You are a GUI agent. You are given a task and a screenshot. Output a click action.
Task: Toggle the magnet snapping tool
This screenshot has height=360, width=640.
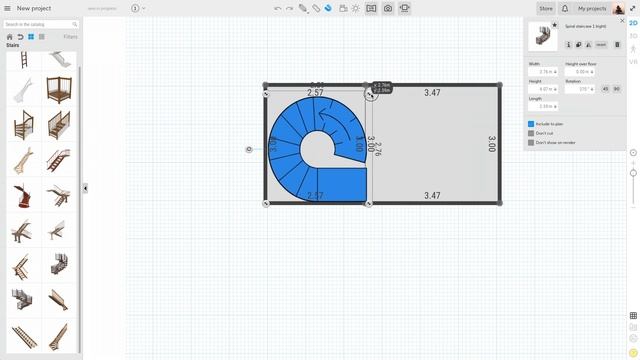[x=328, y=8]
